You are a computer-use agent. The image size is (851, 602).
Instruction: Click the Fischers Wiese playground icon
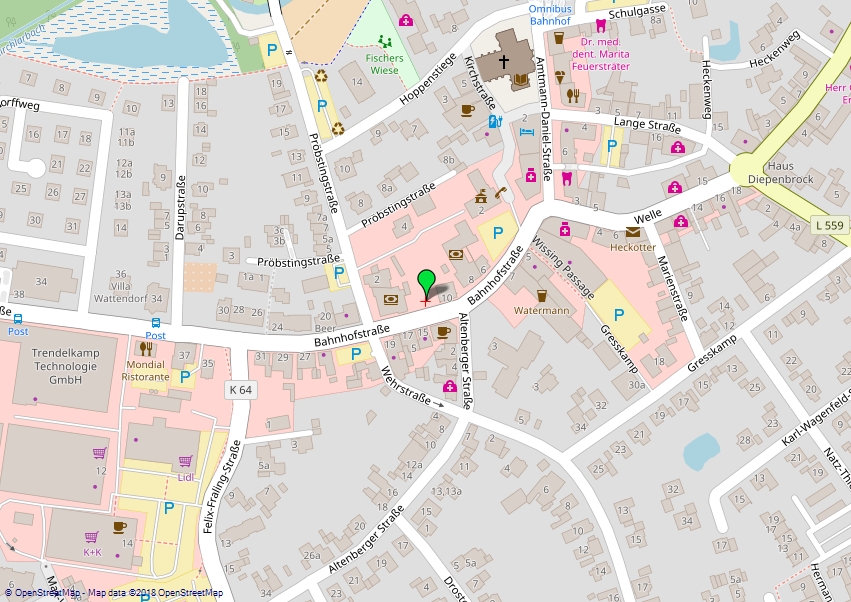tap(385, 42)
